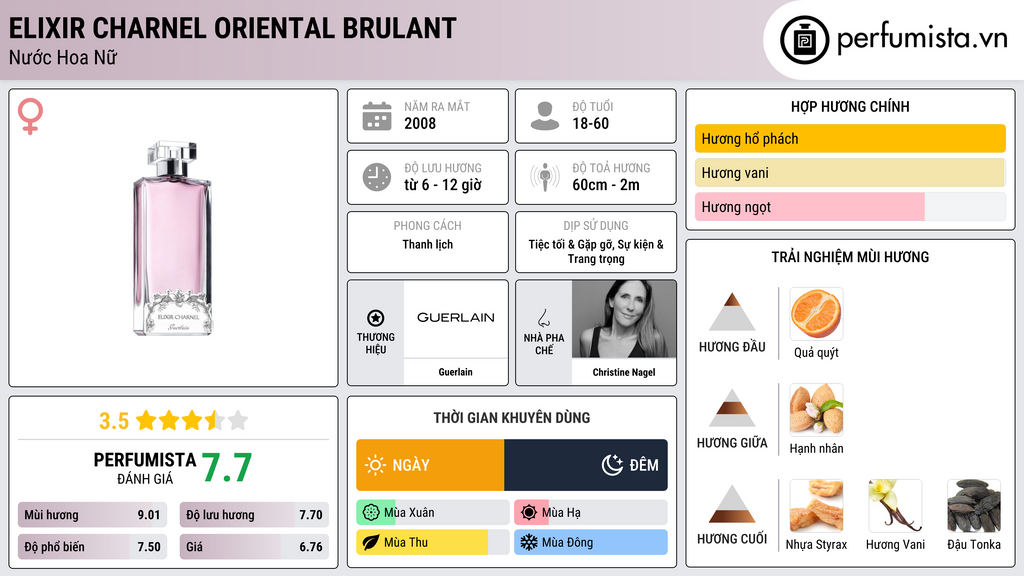
Task: Click the age range value 18-60
Action: (x=590, y=123)
